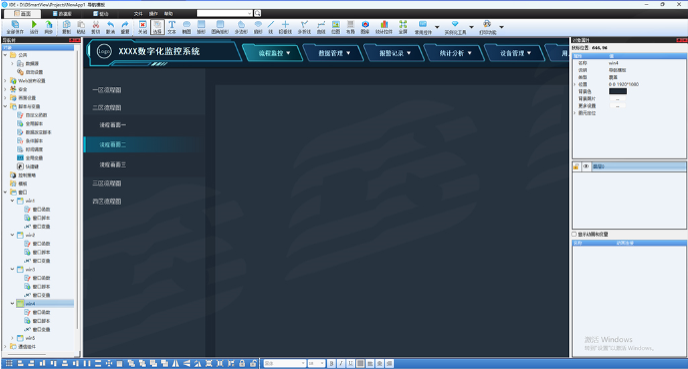Select the Ellipse (椭圆) drawing tool

(186, 27)
